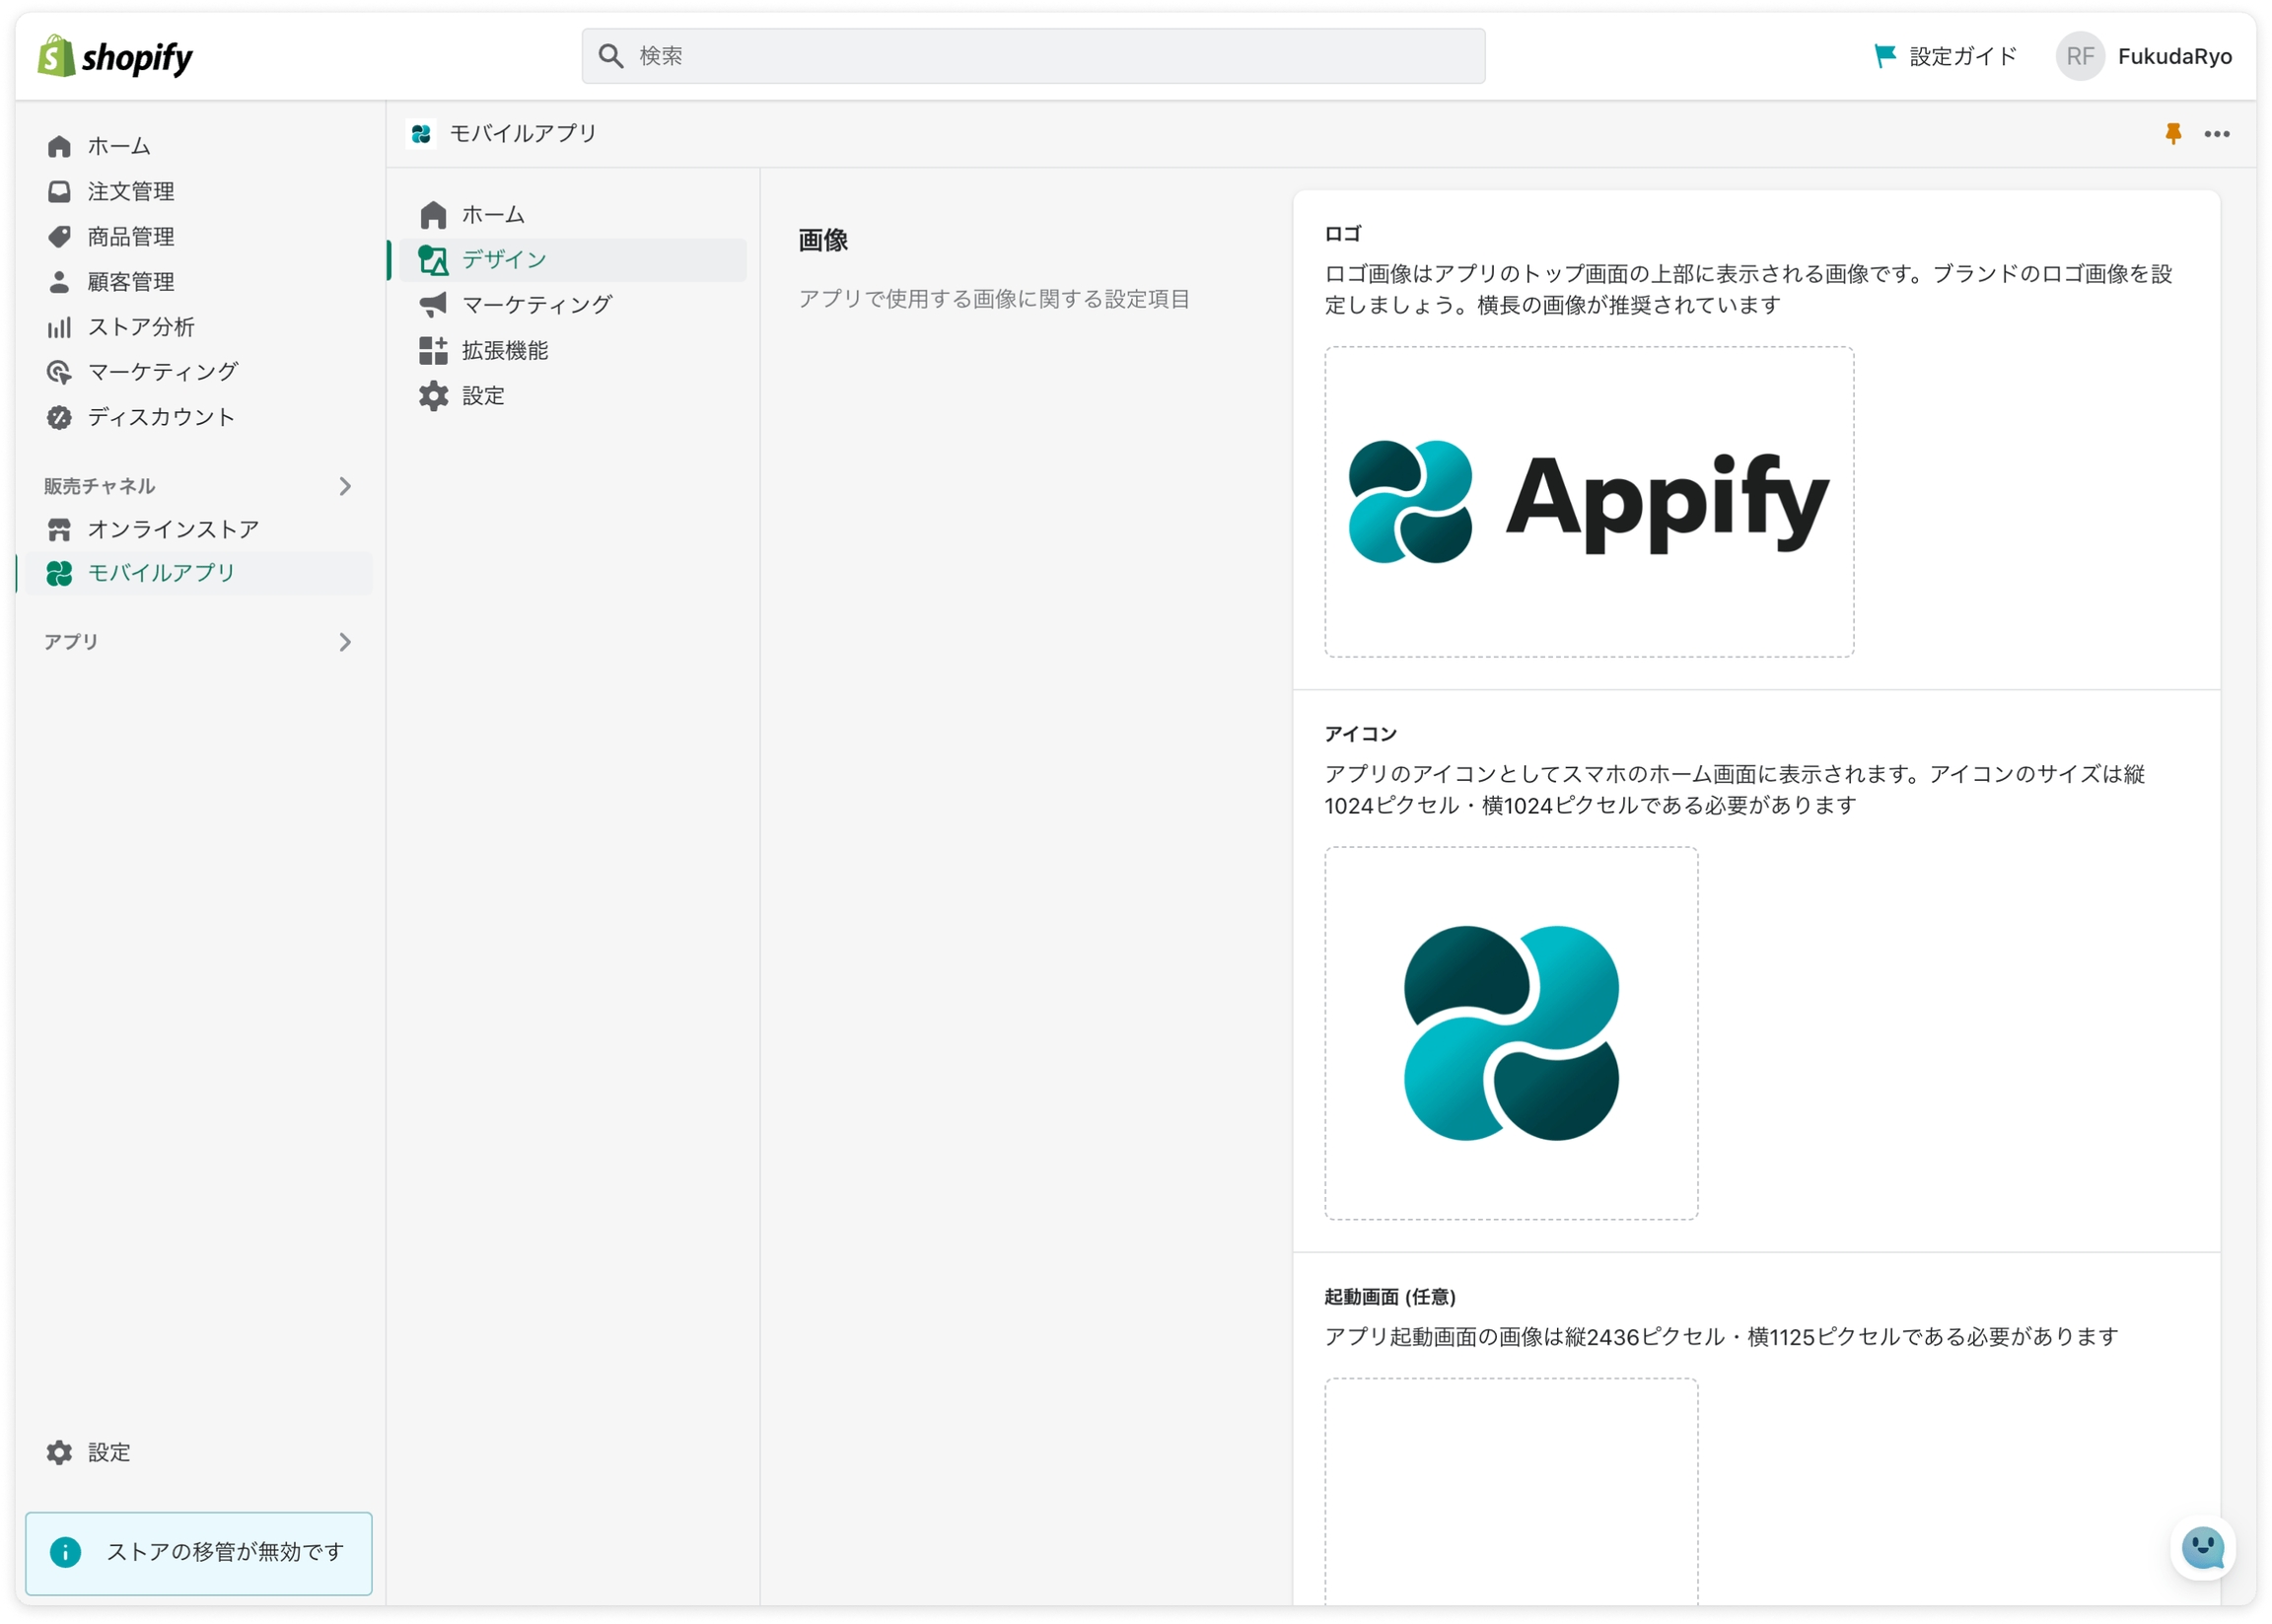Image resolution: width=2272 pixels, height=1624 pixels.
Task: Open the 設定ガイド flag icon
Action: (1884, 56)
